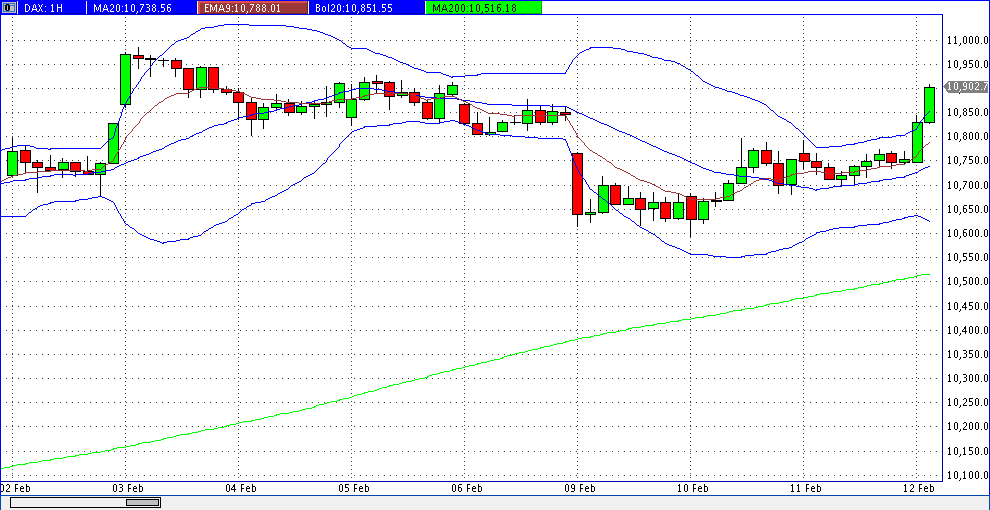Click the 04 Feb date label
The image size is (990, 510).
241,489
